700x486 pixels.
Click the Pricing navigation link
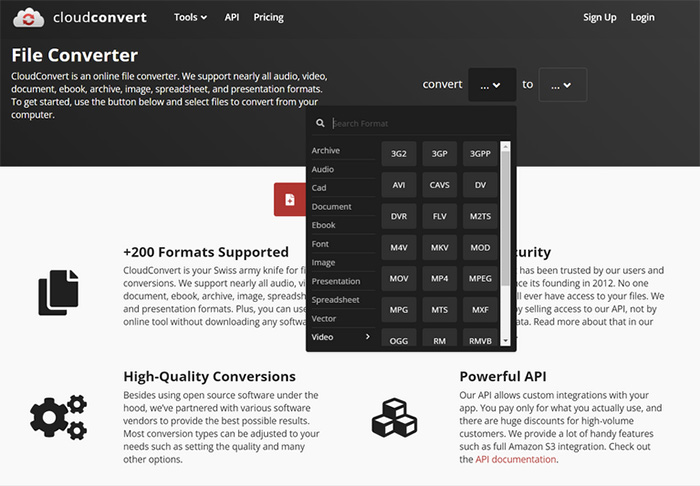(x=268, y=17)
